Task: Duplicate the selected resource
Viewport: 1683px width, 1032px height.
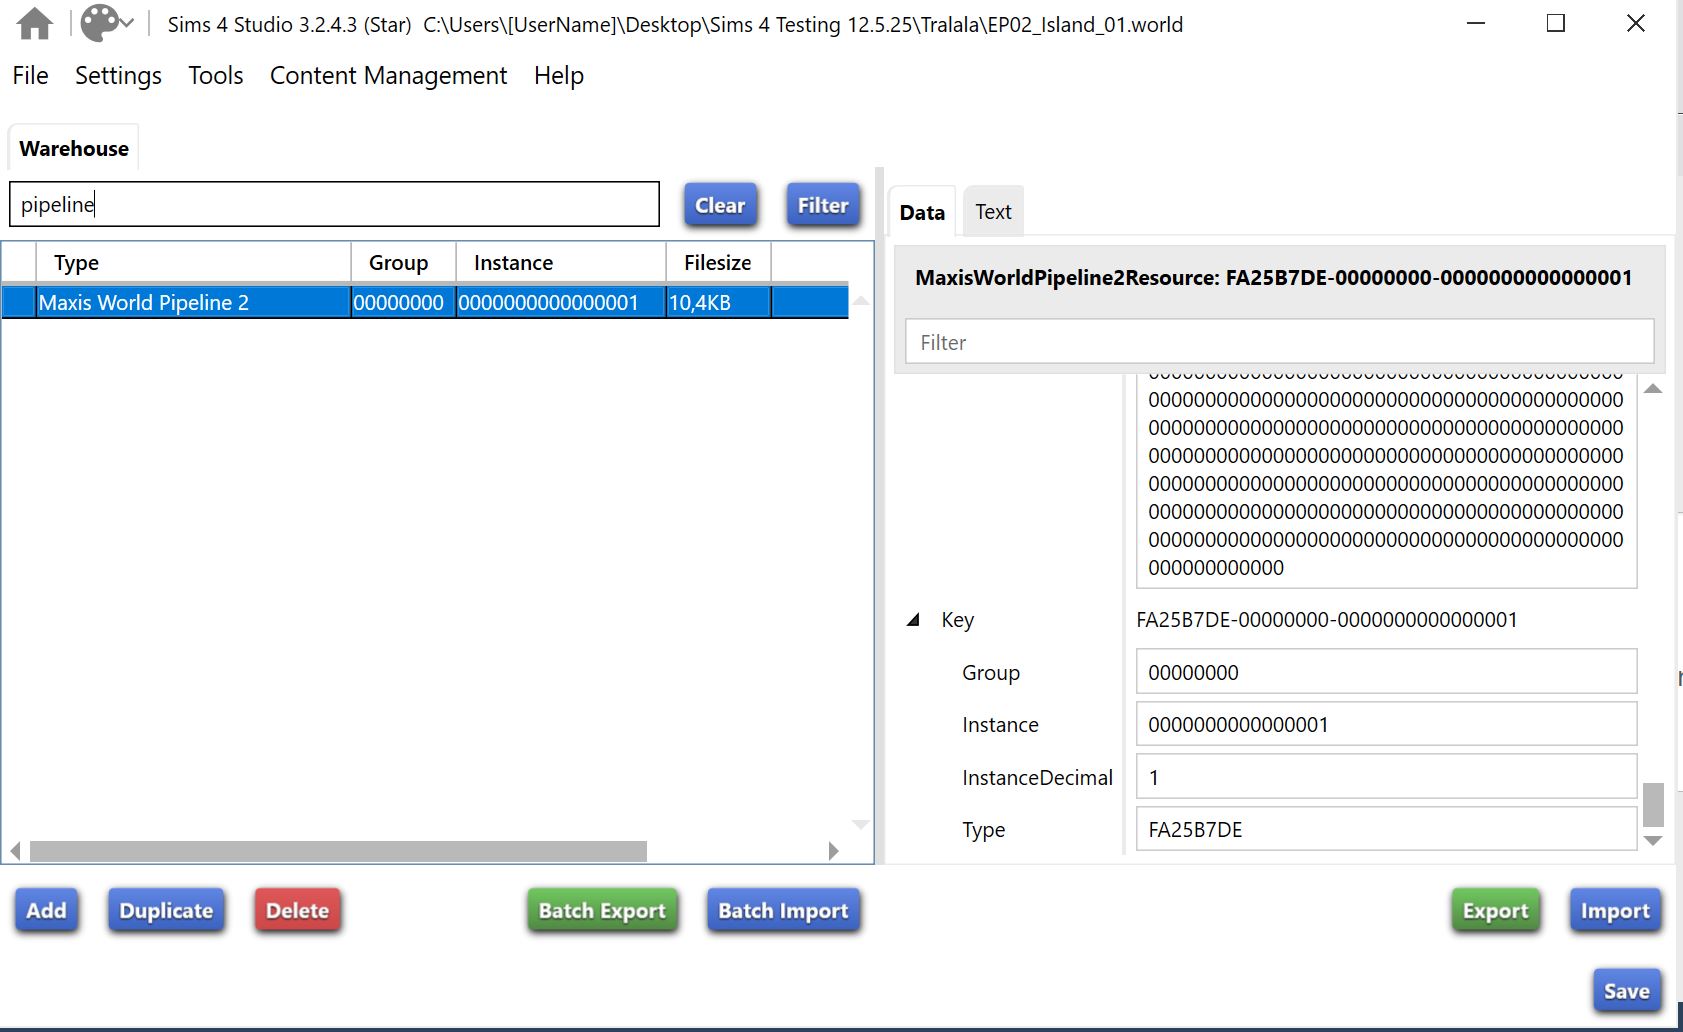Action: point(166,910)
